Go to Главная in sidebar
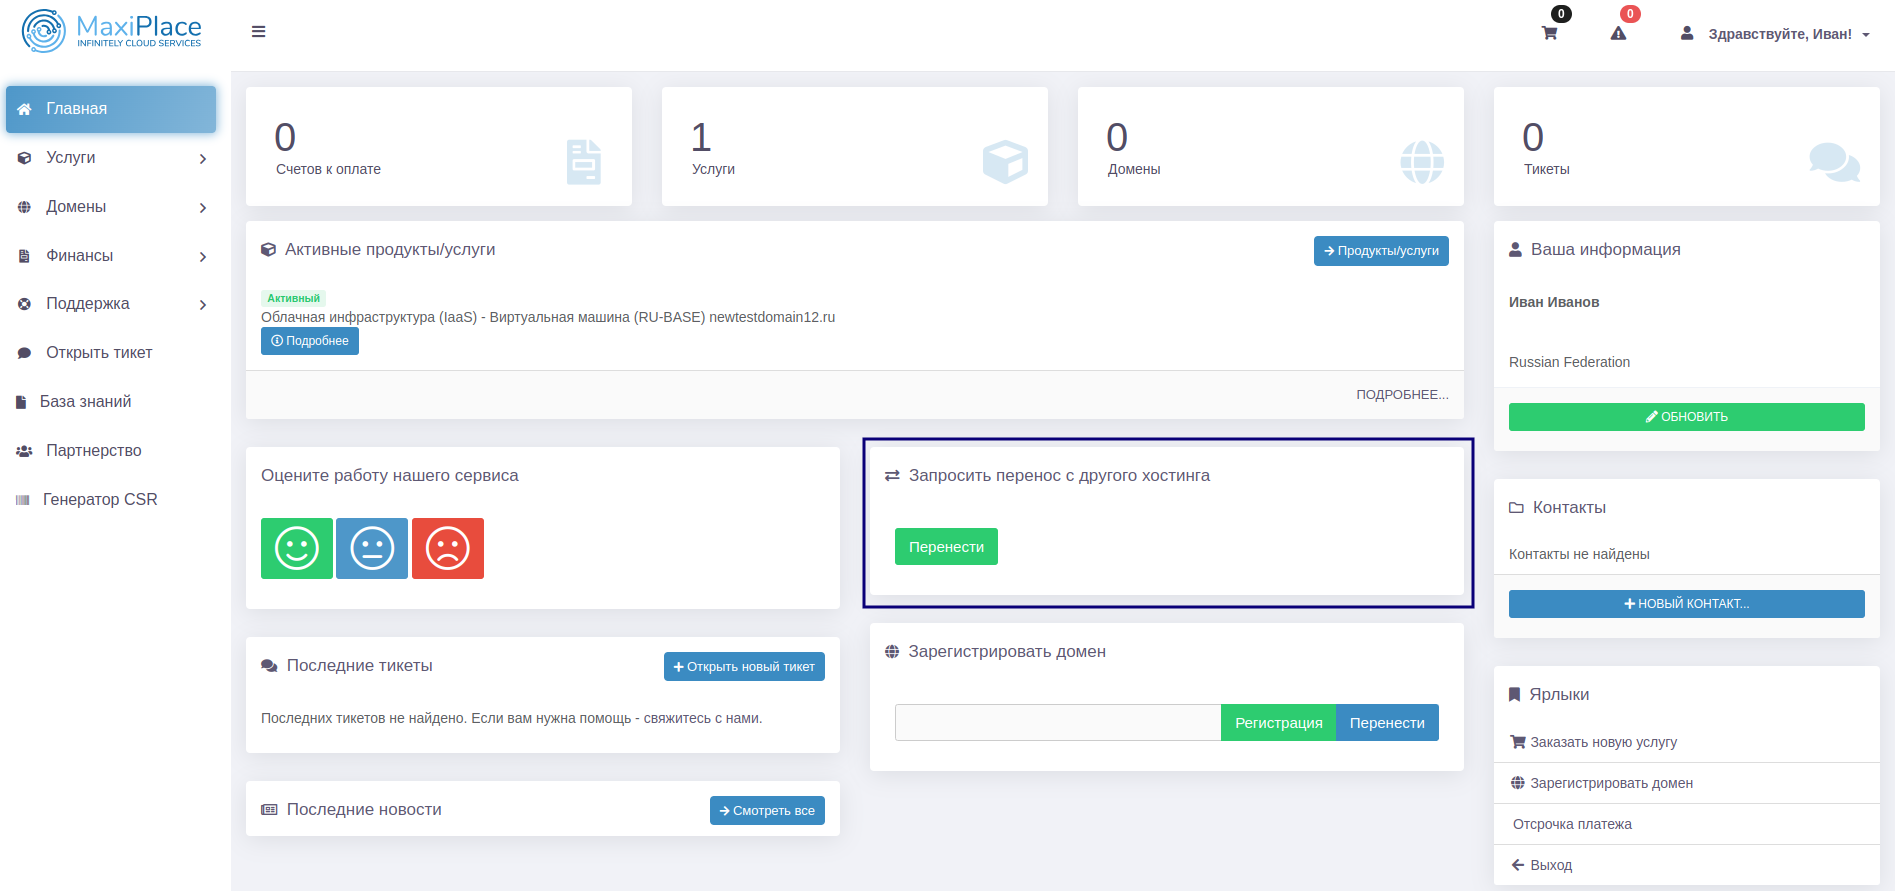Screen dimensions: 1895x891 [111, 109]
